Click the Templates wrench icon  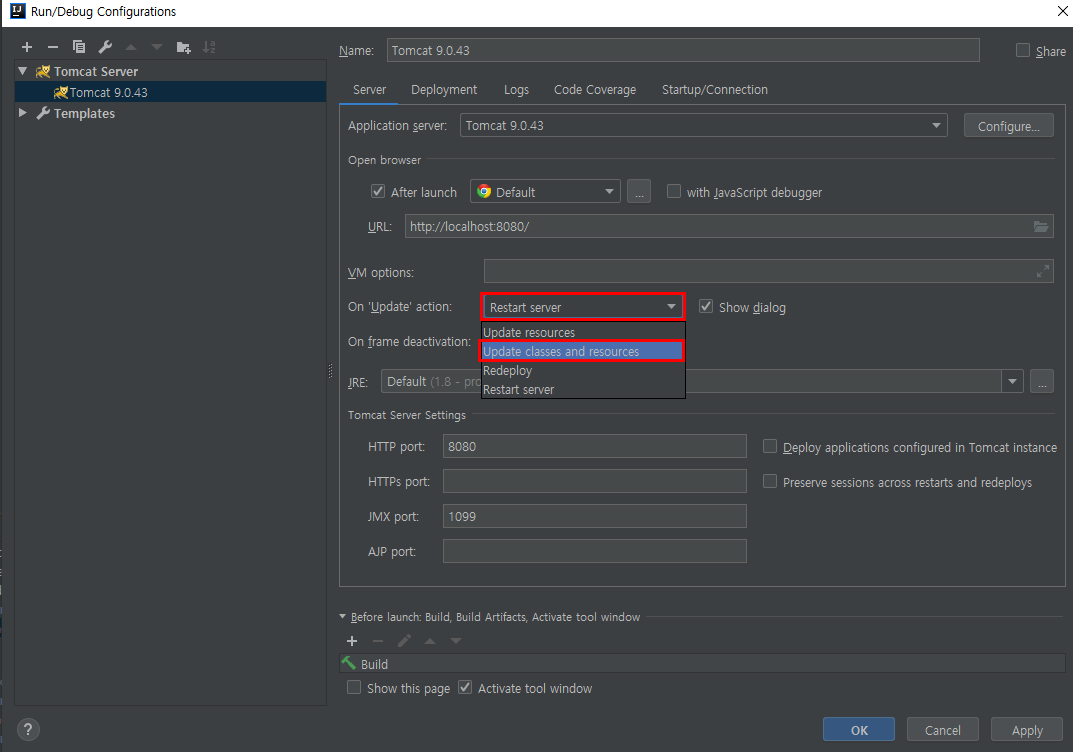click(x=43, y=113)
